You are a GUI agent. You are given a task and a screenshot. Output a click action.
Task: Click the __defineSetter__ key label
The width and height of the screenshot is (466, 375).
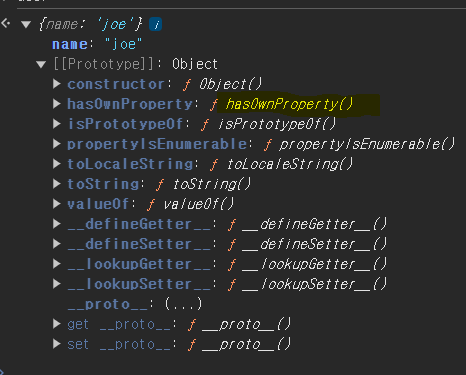coord(139,244)
